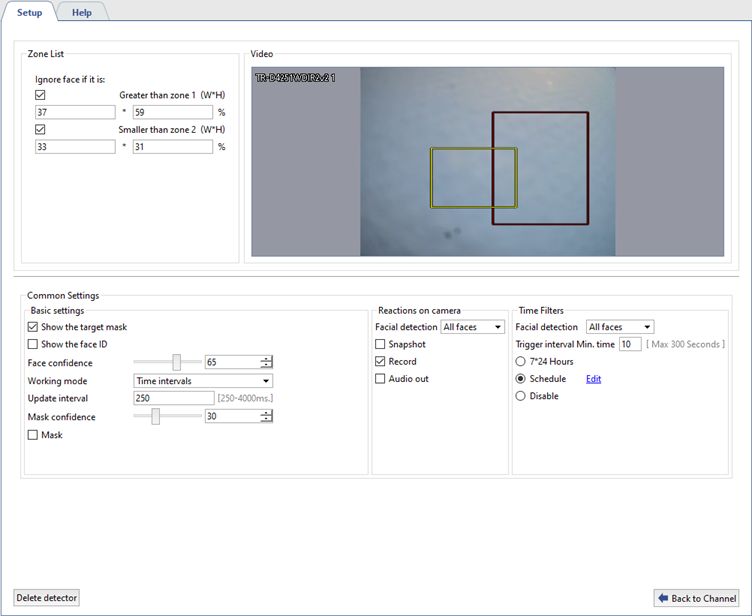
Task: Select the Setup tab
Action: pyautogui.click(x=29, y=12)
